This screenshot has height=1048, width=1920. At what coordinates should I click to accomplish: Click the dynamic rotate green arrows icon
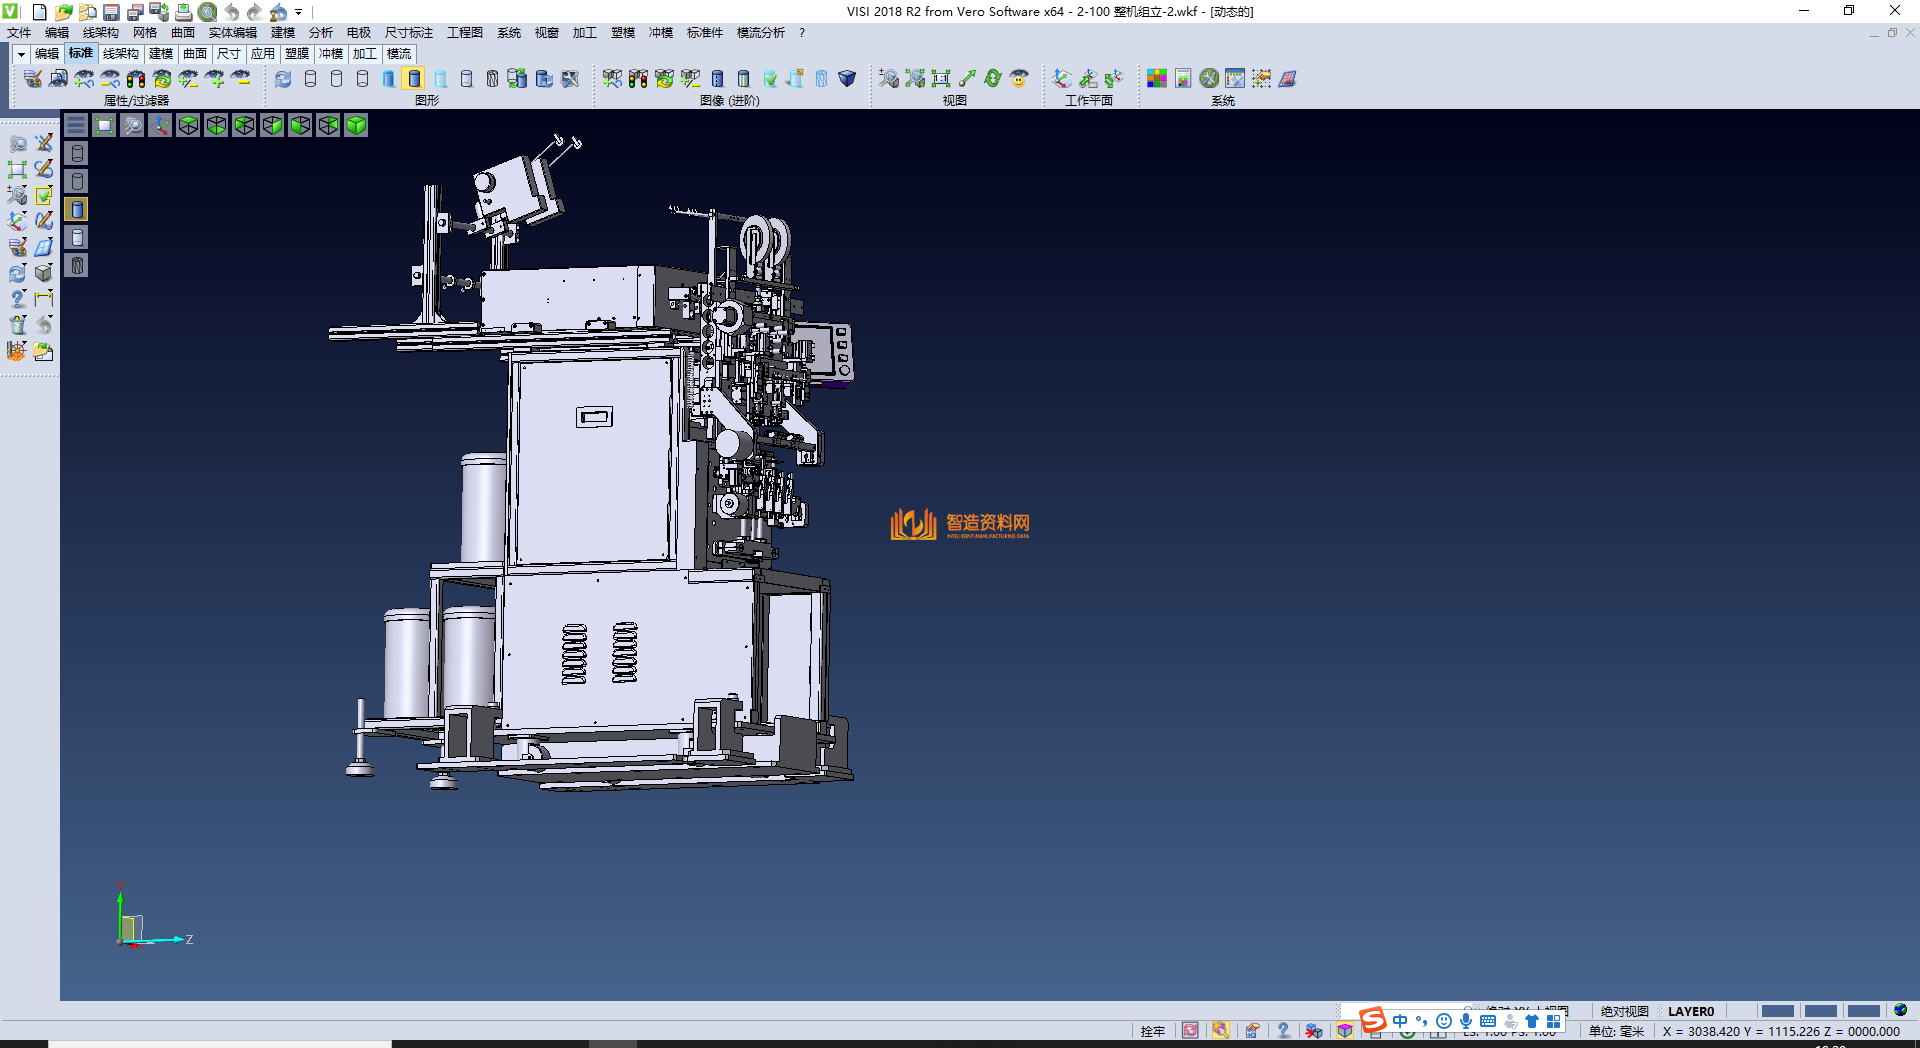click(x=992, y=78)
